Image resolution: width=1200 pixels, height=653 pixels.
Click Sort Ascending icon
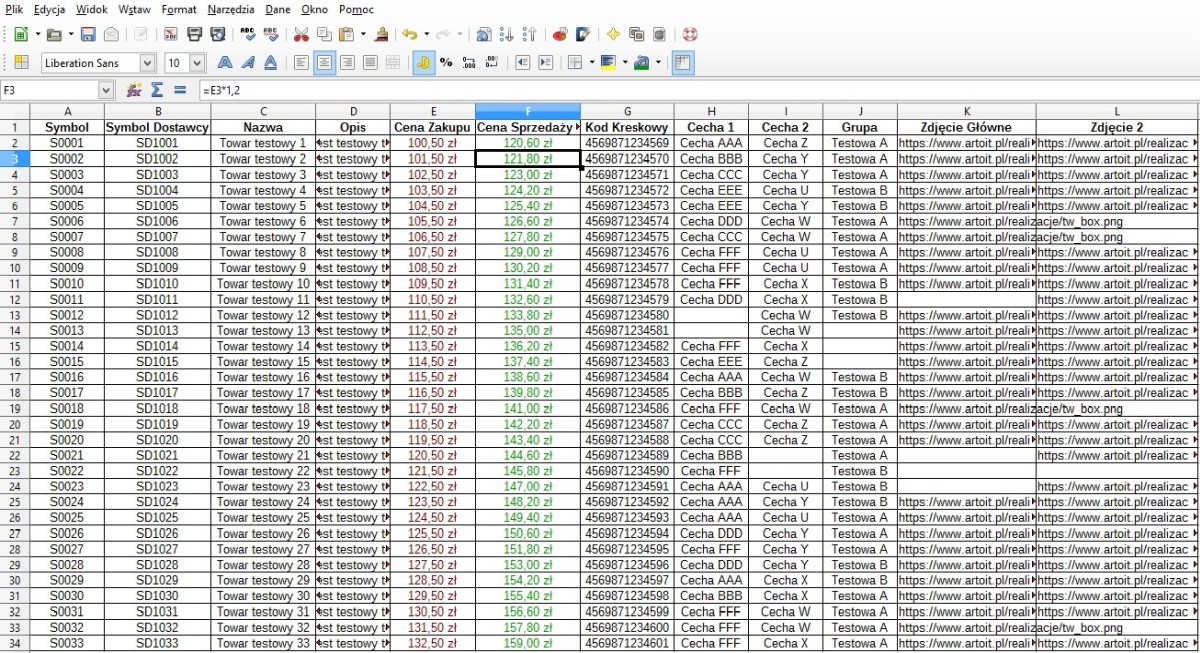(x=507, y=34)
